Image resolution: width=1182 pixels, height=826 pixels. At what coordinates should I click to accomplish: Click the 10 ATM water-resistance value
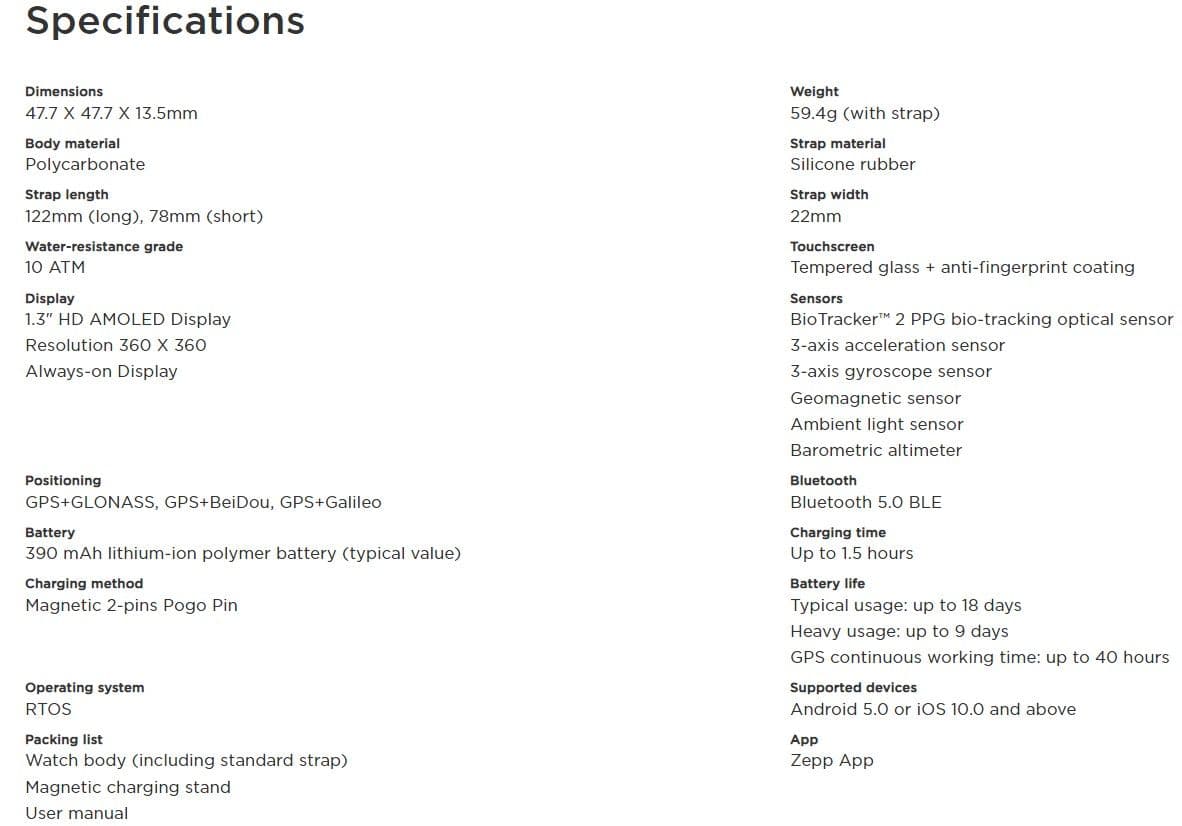(x=55, y=267)
